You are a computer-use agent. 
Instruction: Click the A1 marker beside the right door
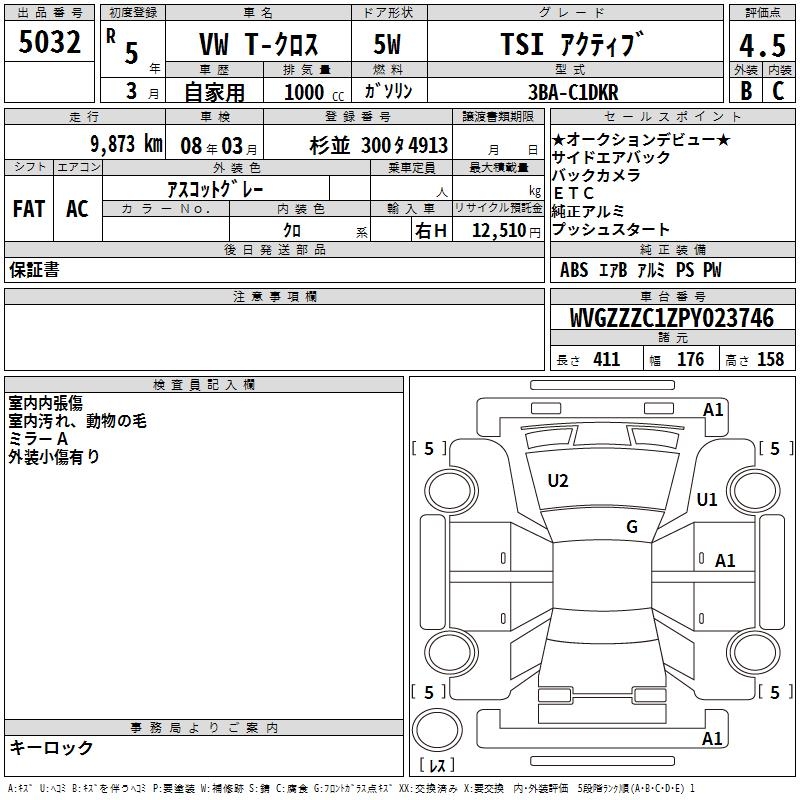click(x=725, y=561)
